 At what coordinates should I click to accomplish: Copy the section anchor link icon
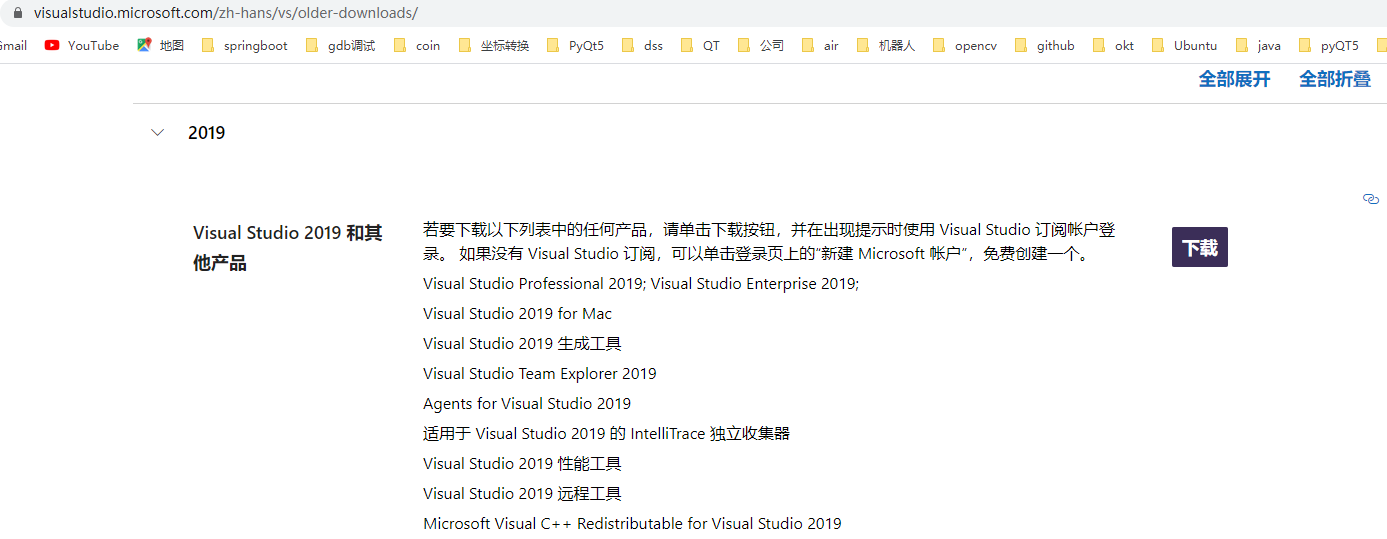coord(1371,199)
